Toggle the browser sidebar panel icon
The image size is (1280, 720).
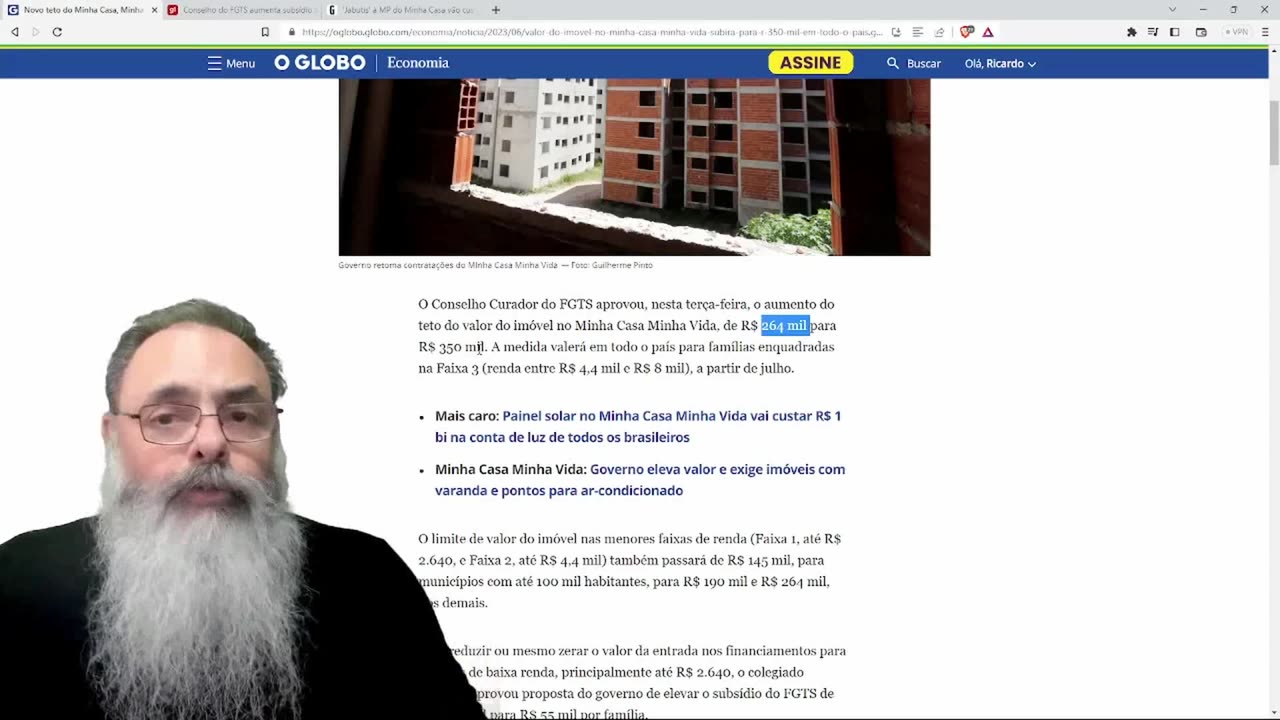(x=1175, y=32)
